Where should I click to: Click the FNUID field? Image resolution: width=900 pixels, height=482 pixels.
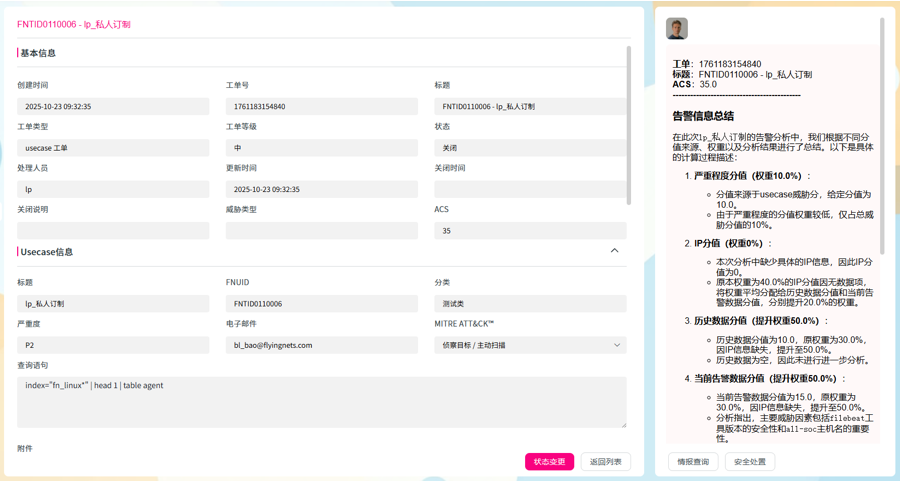click(321, 304)
